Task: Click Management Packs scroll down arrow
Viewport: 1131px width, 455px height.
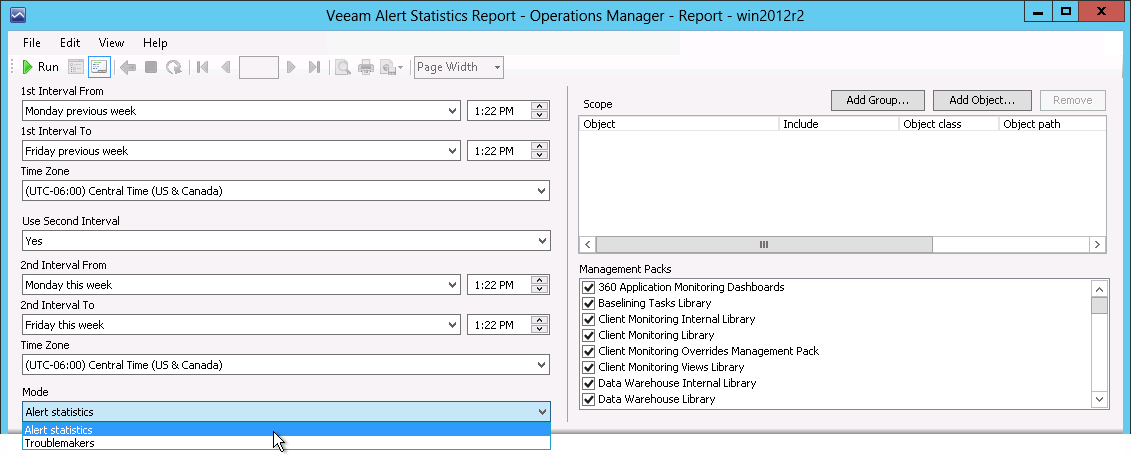Action: click(1099, 399)
